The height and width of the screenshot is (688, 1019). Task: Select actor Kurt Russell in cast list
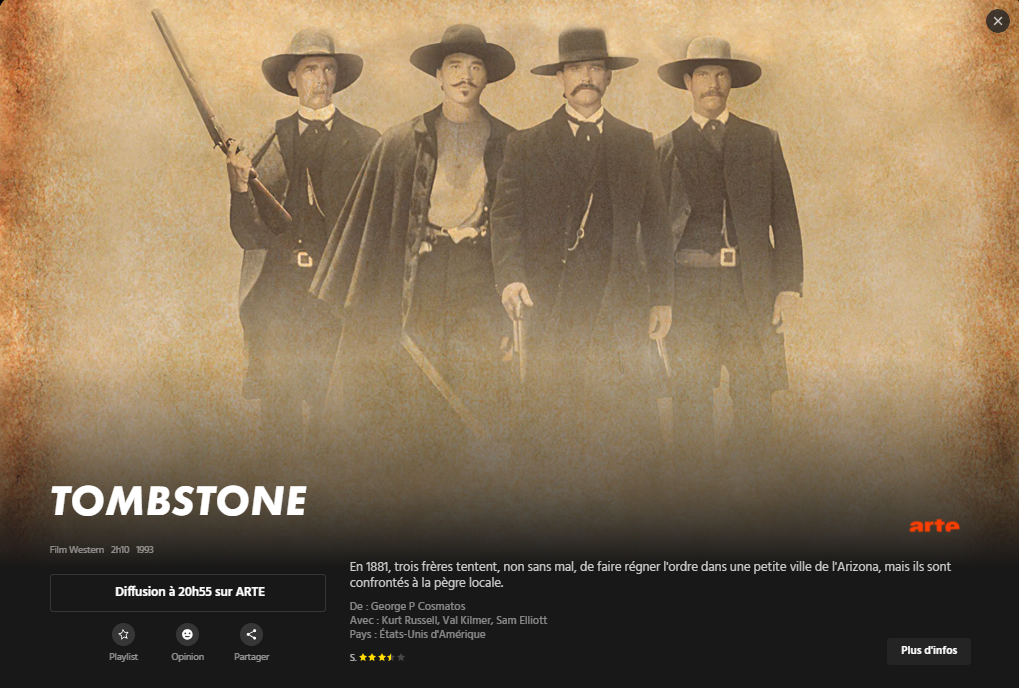pyautogui.click(x=409, y=620)
